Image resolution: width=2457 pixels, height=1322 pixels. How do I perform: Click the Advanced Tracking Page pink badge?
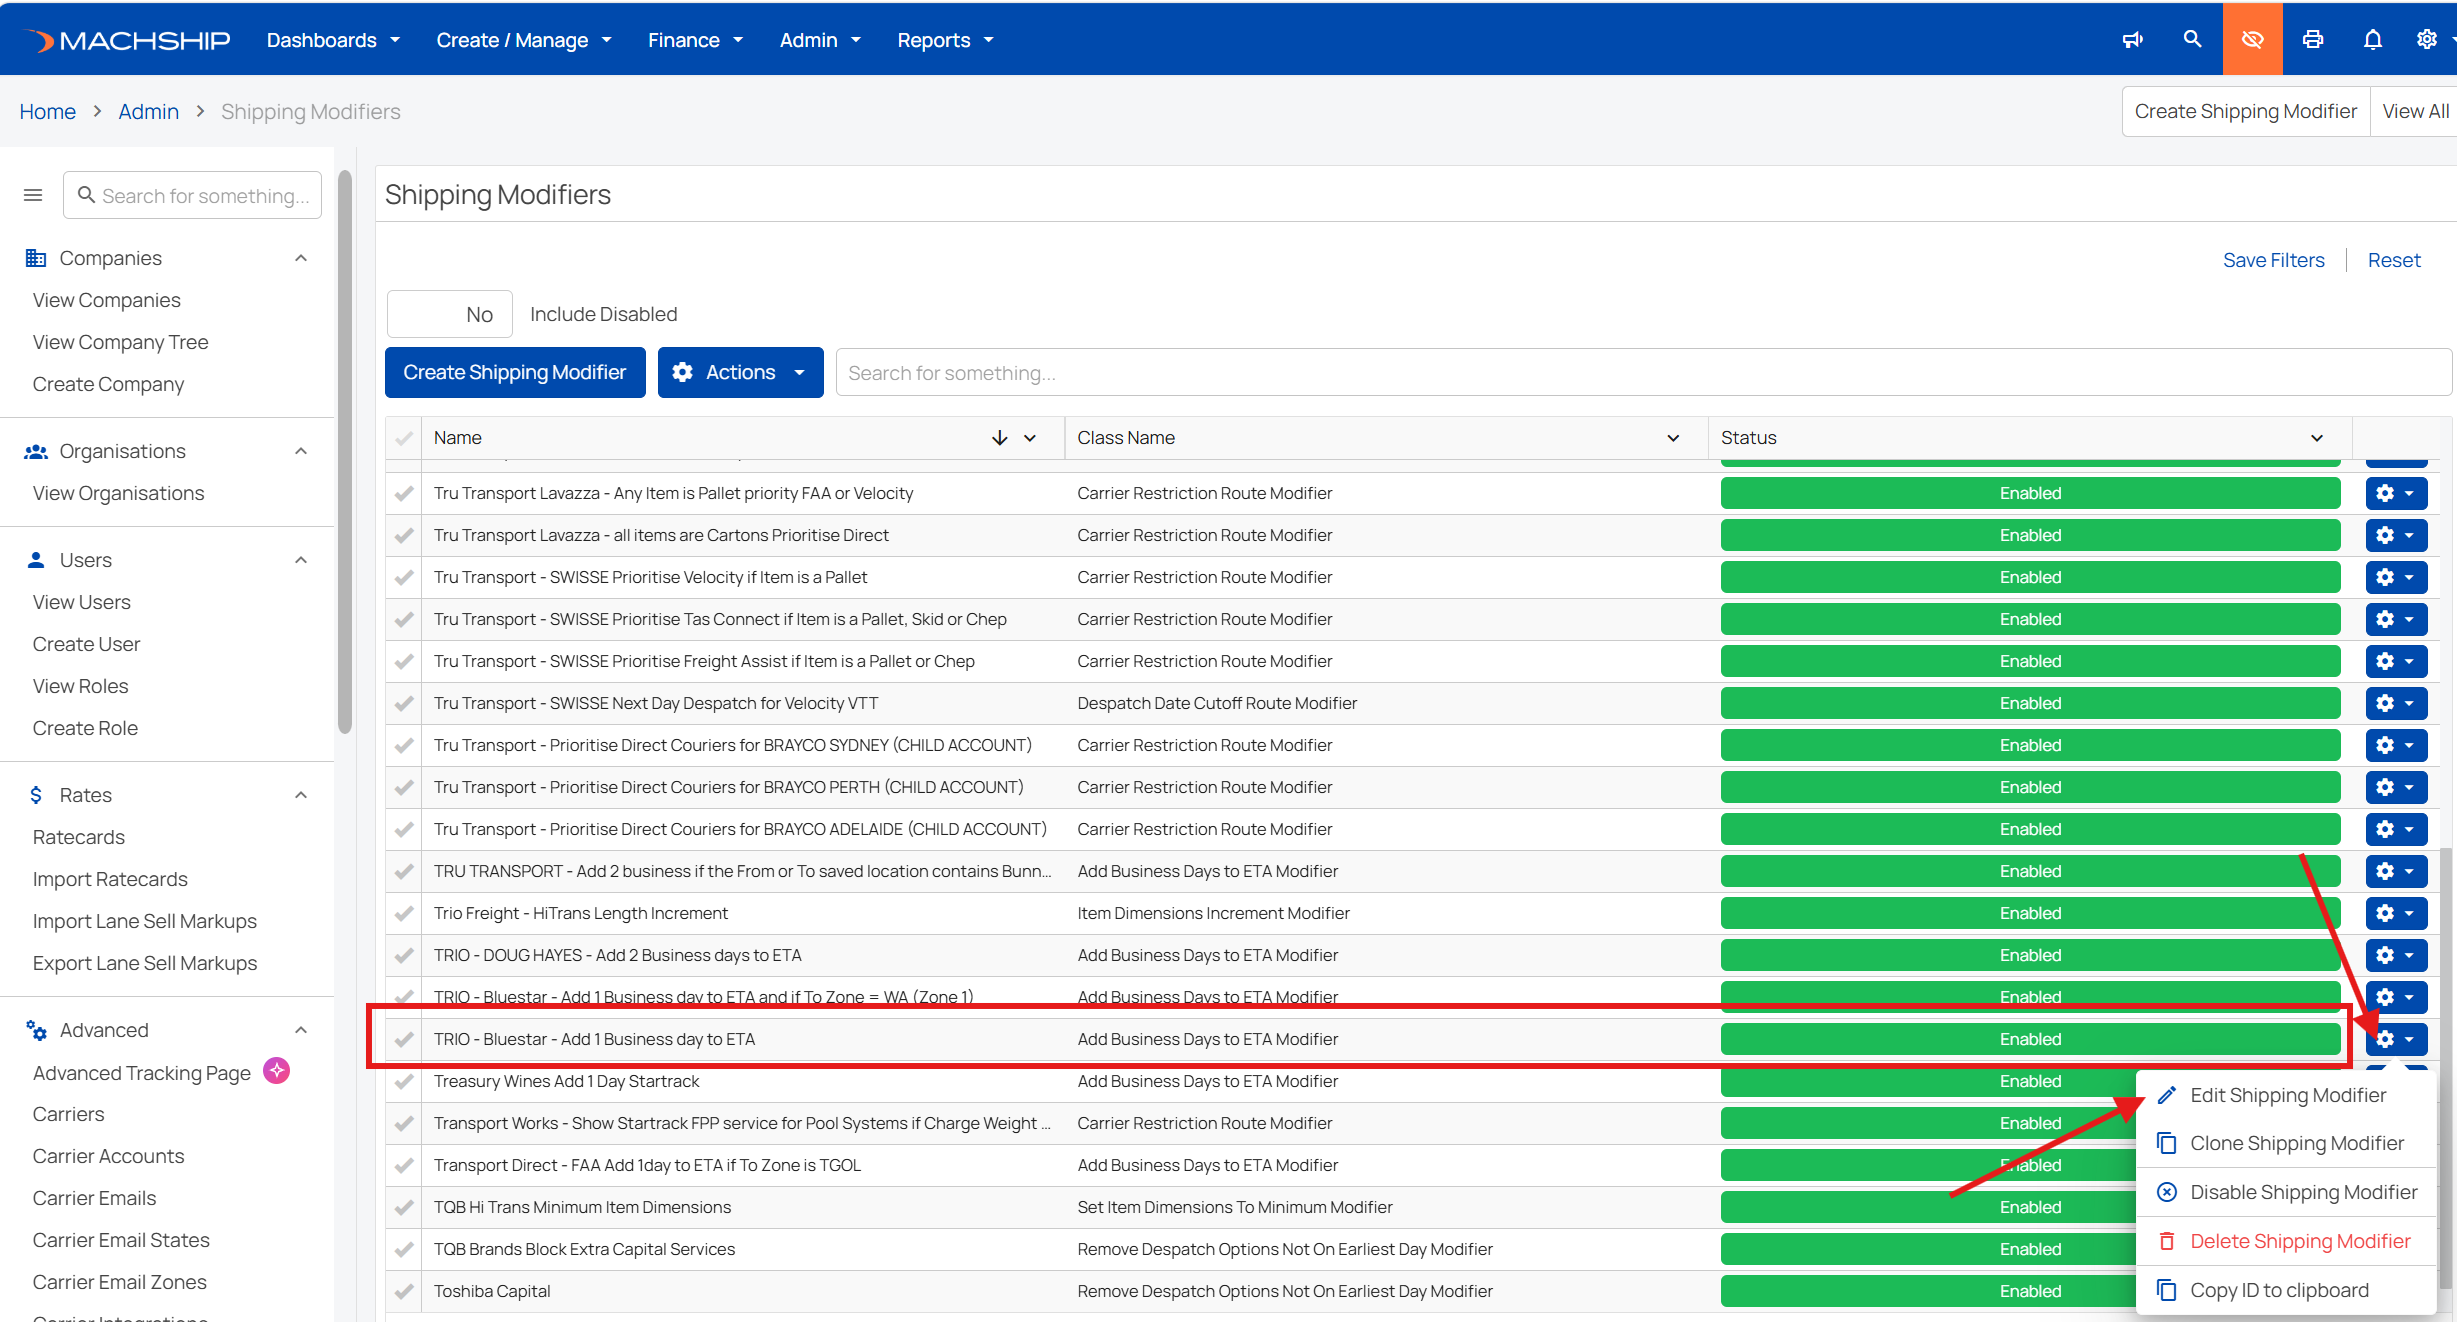coord(277,1071)
